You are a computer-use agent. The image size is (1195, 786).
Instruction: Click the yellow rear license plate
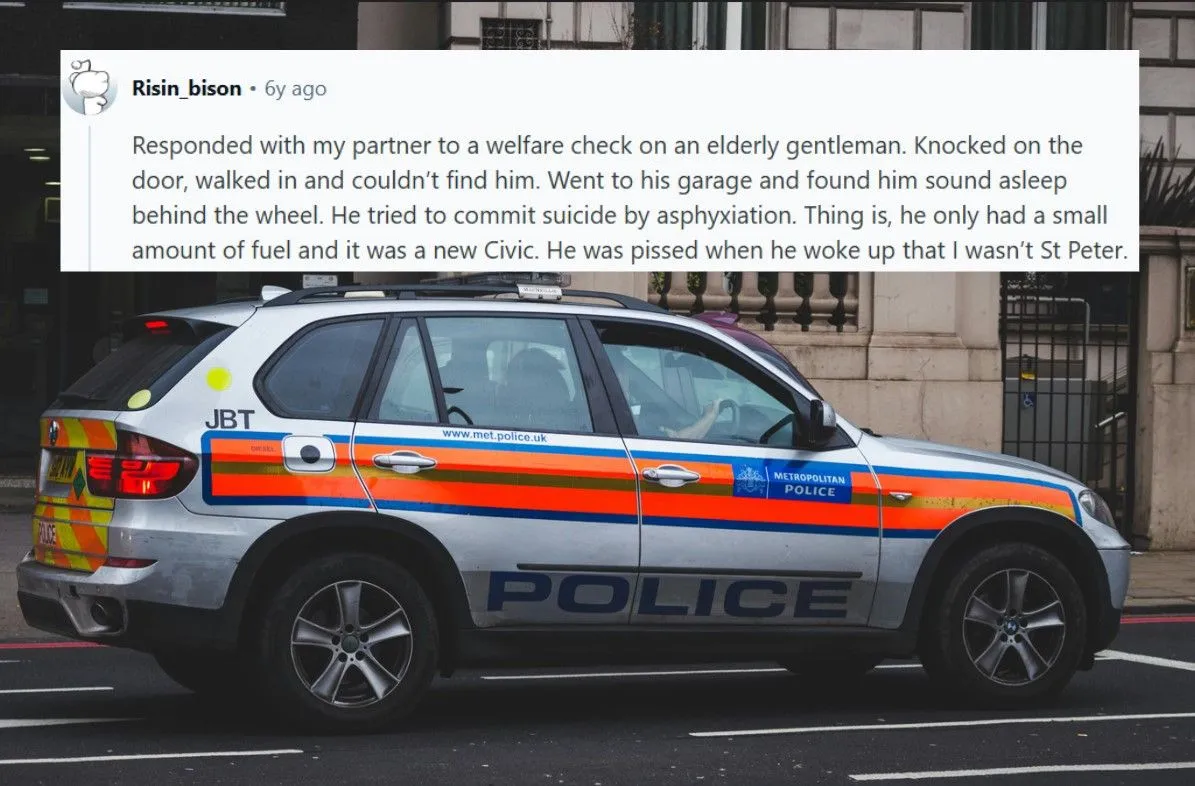62,467
